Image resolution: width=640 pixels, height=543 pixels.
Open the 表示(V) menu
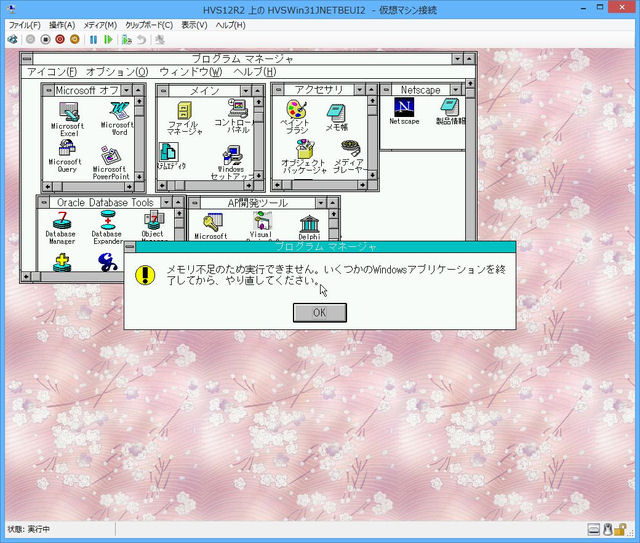pos(194,25)
